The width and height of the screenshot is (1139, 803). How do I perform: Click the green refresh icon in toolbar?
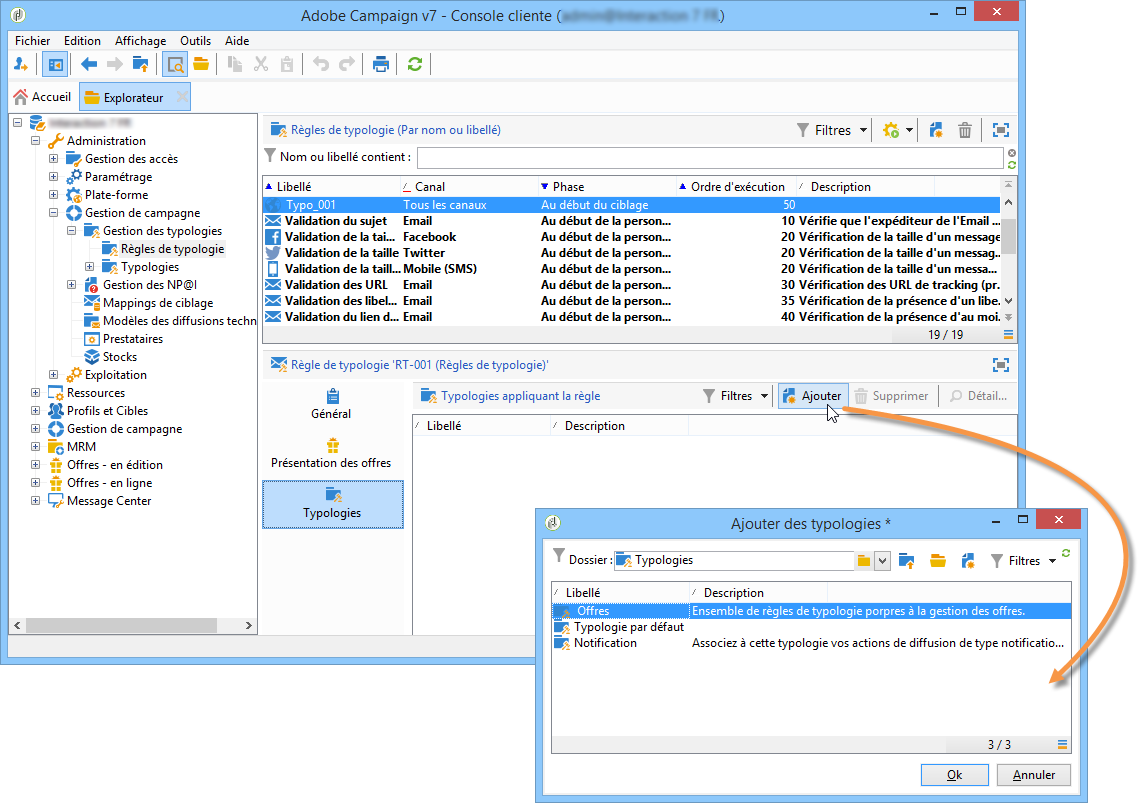[x=415, y=65]
